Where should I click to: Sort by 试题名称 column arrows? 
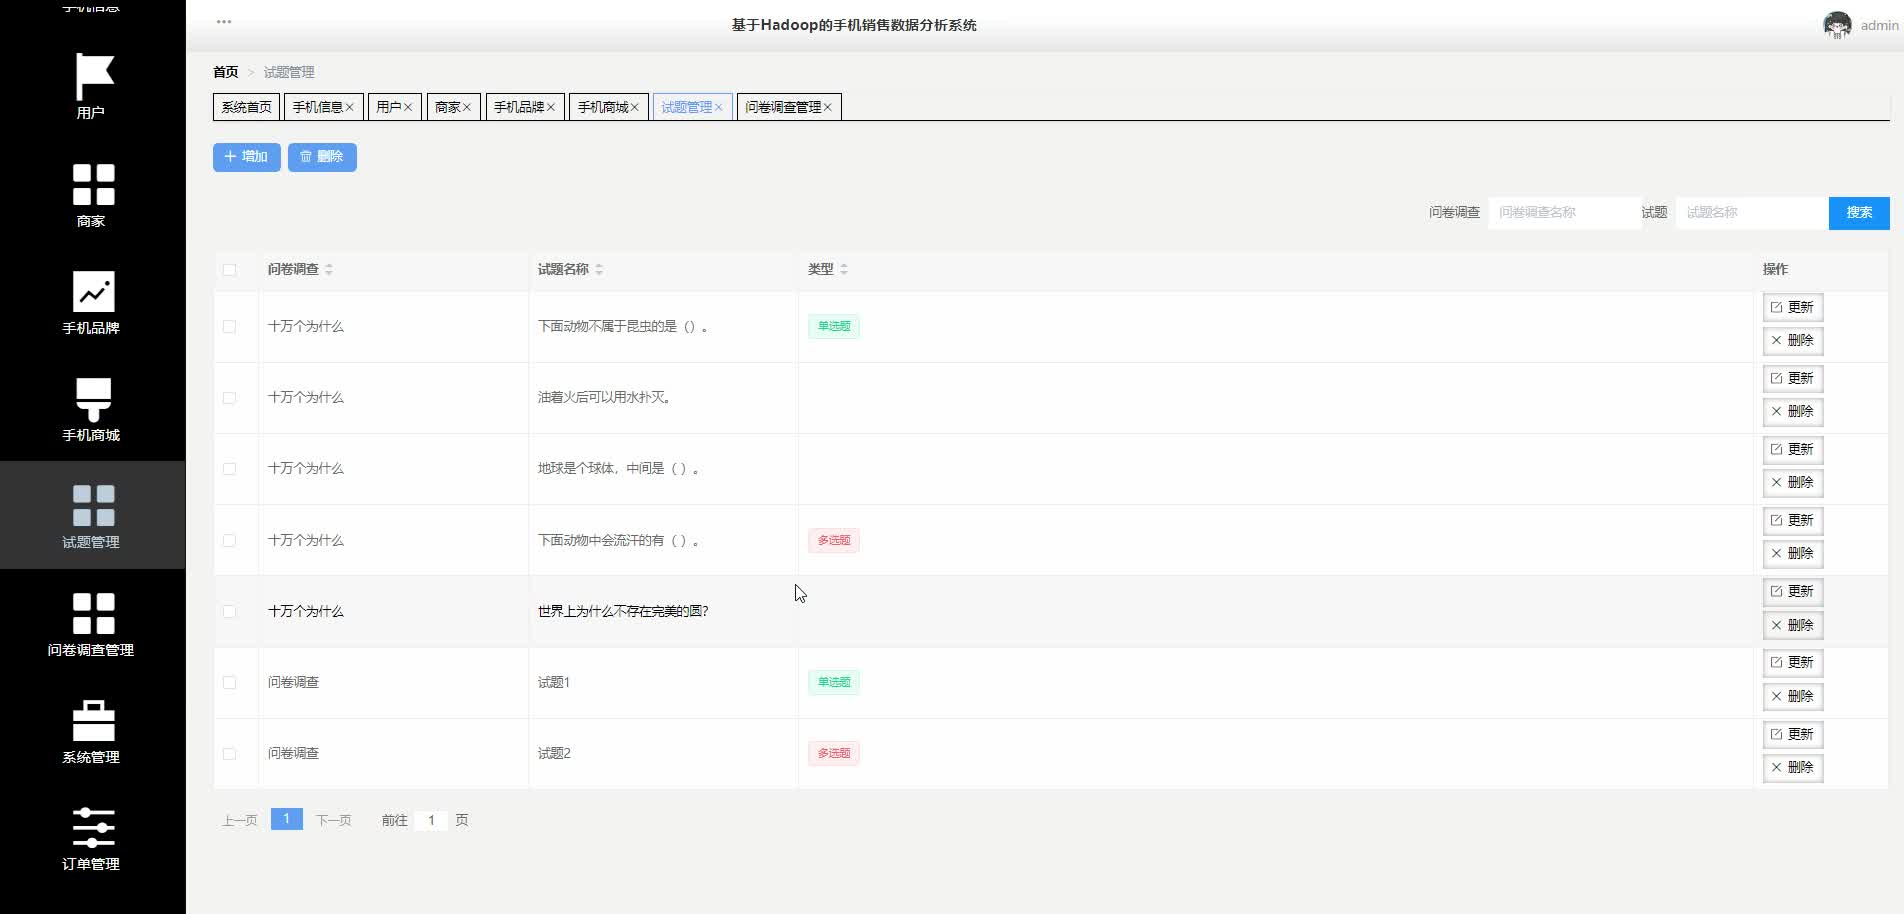599,269
